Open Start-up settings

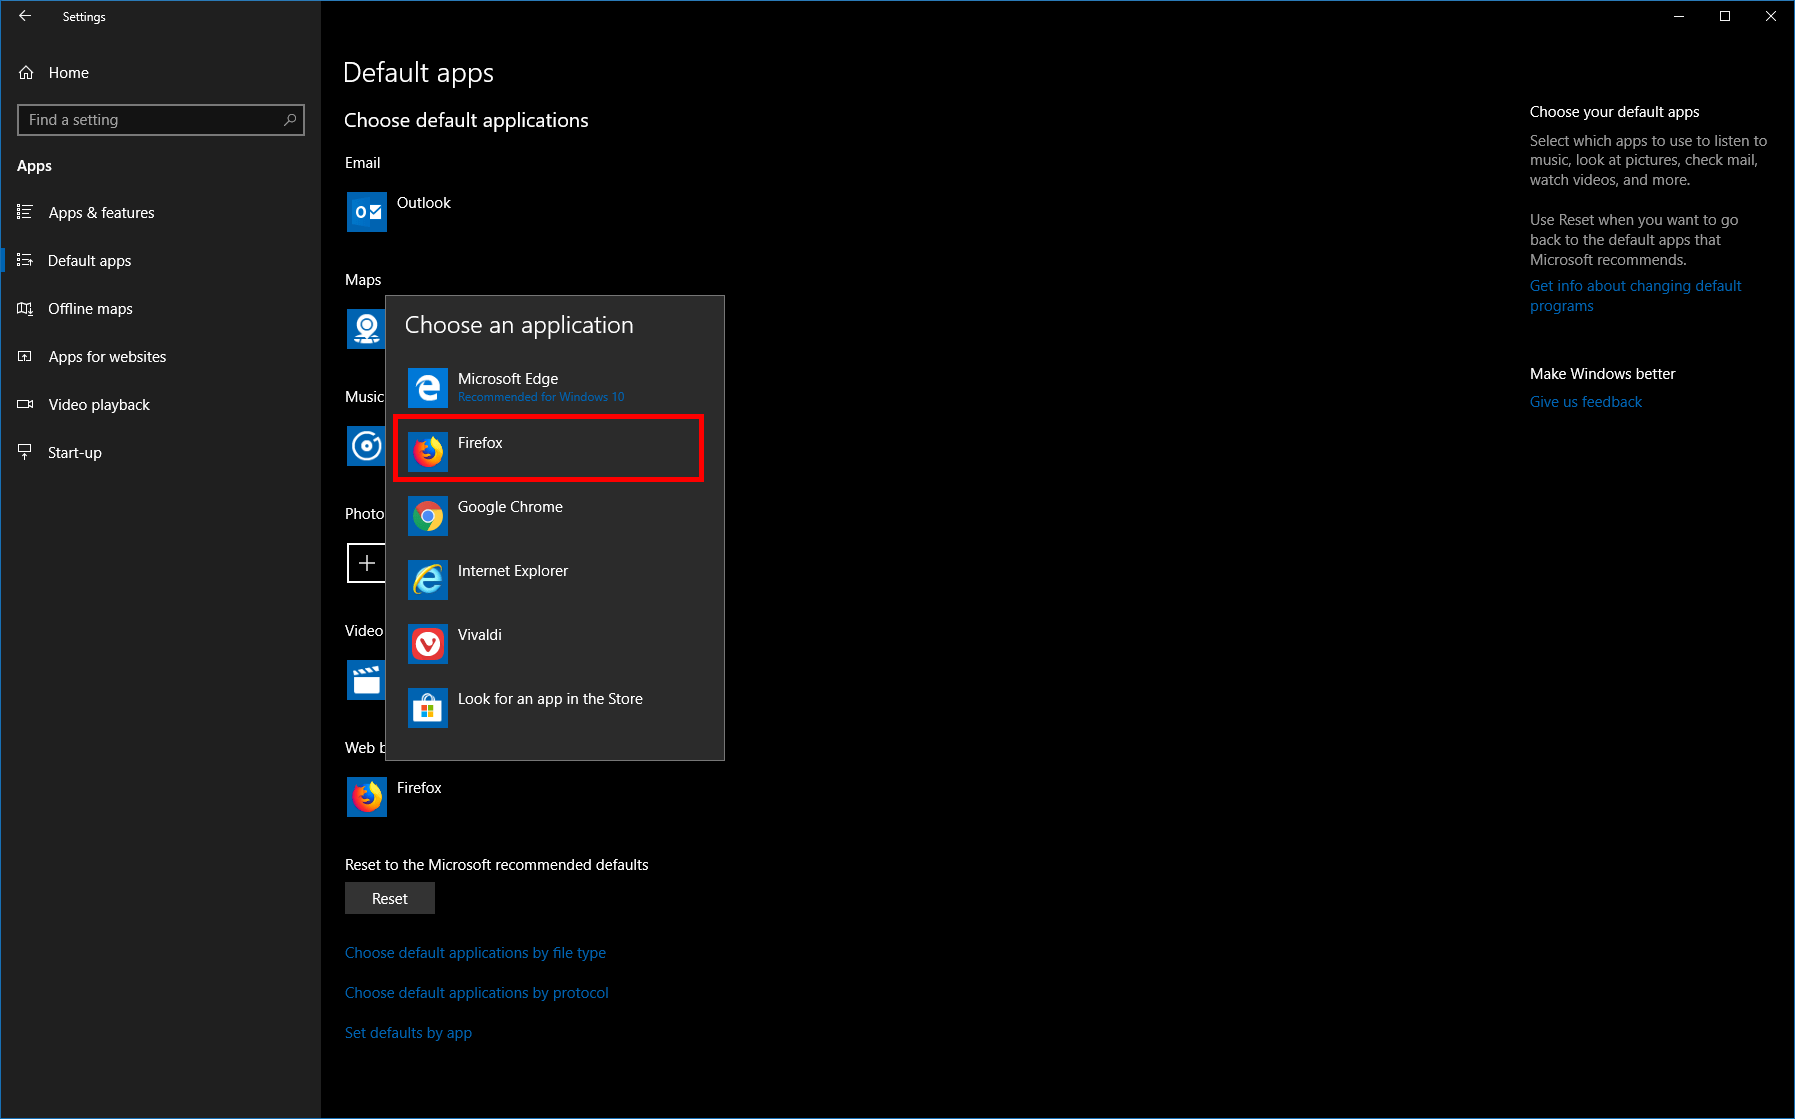tap(160, 452)
